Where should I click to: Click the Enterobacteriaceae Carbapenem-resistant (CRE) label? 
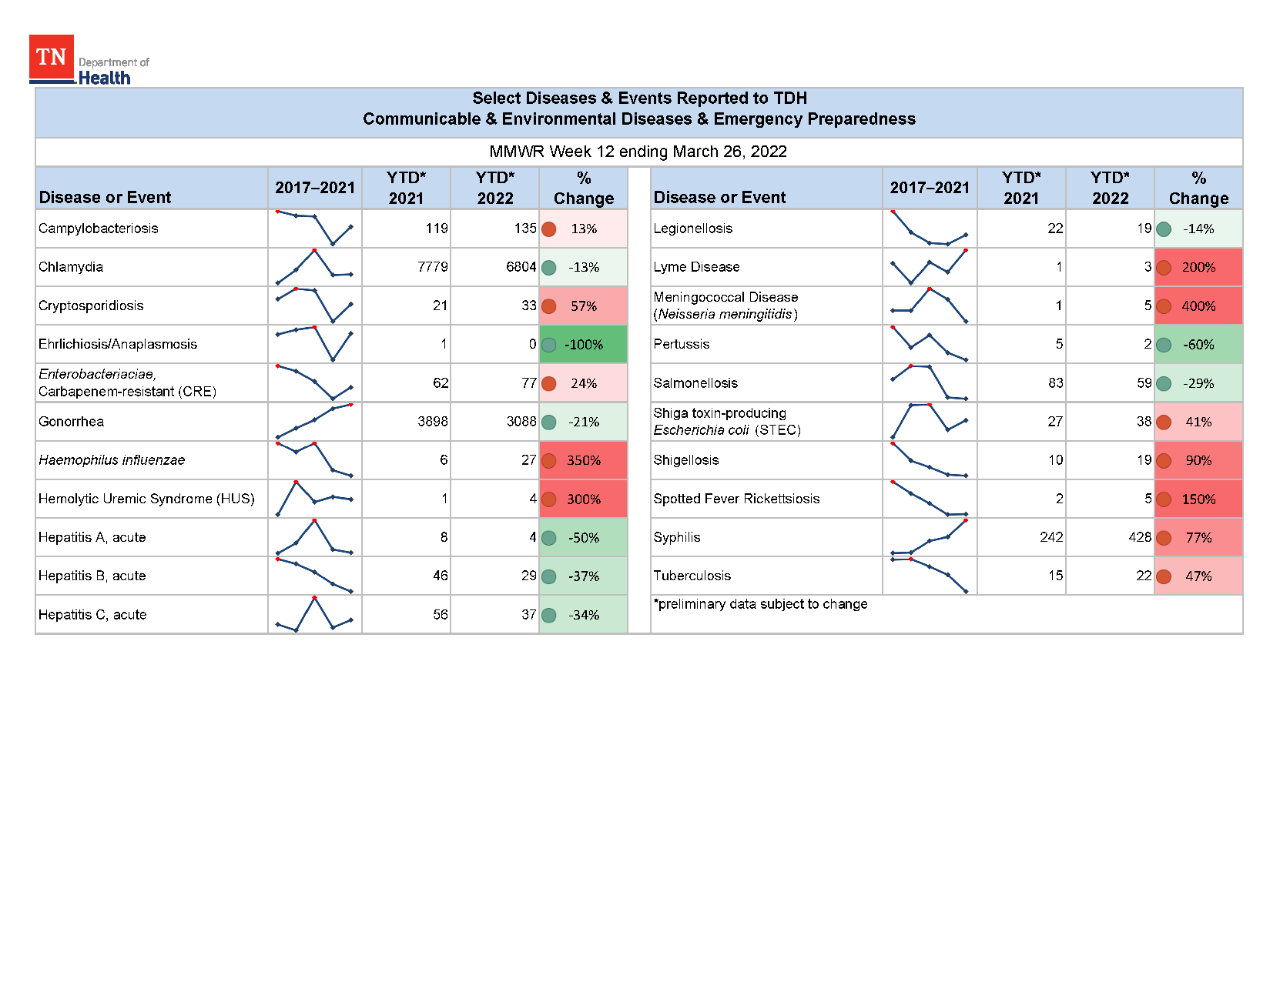pos(127,383)
